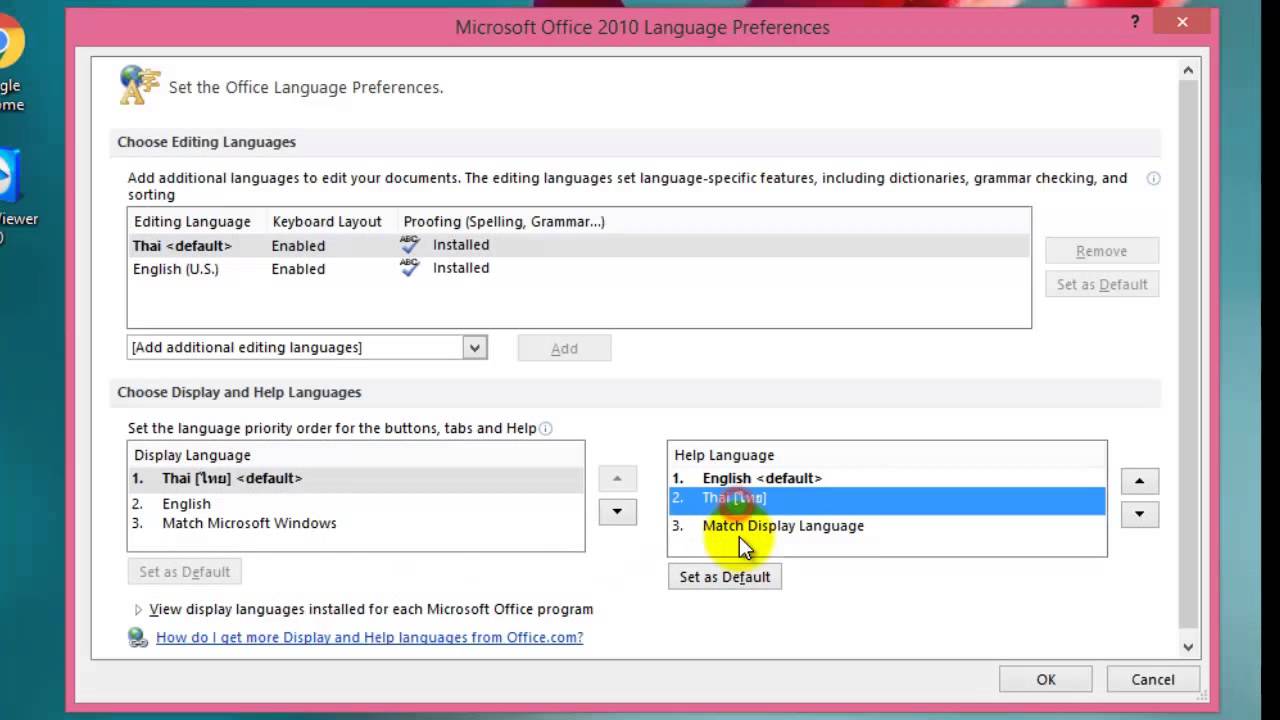Click the proofing ABC icon in Thai row
The image size is (1280, 720).
[x=409, y=244]
